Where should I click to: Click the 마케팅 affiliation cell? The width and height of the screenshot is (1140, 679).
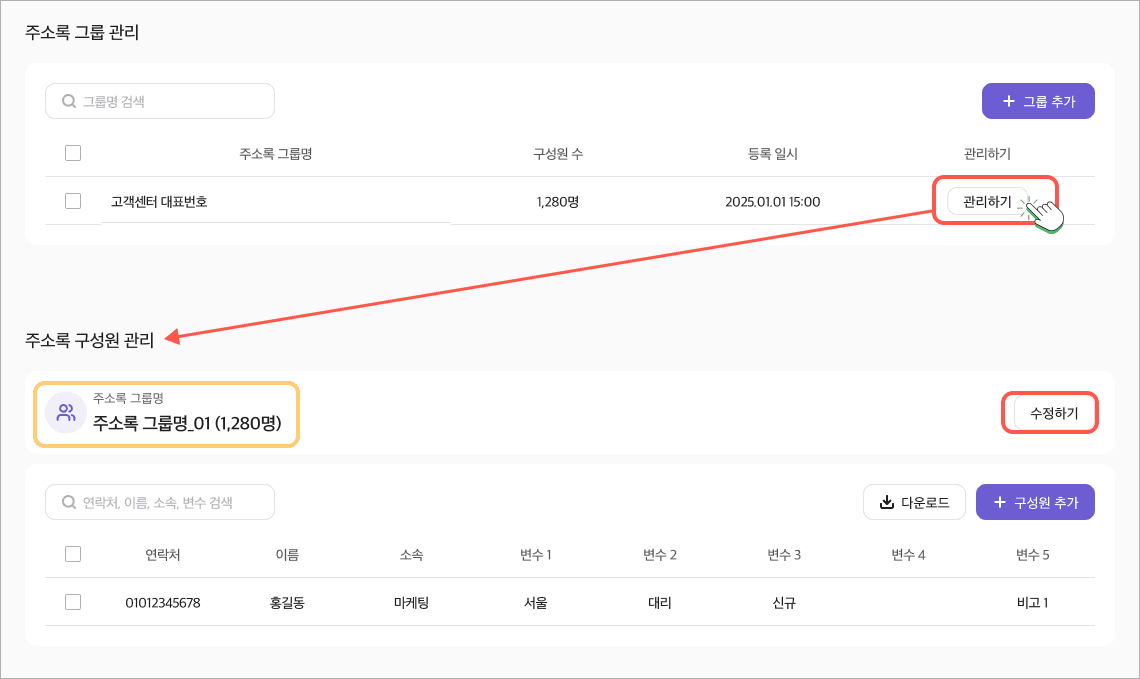pyautogui.click(x=412, y=603)
